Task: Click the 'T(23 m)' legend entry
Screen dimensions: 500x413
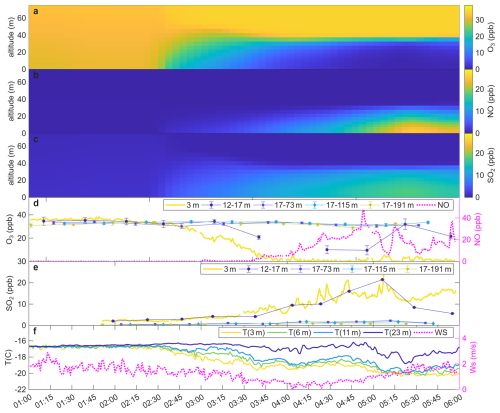Action: coord(387,332)
